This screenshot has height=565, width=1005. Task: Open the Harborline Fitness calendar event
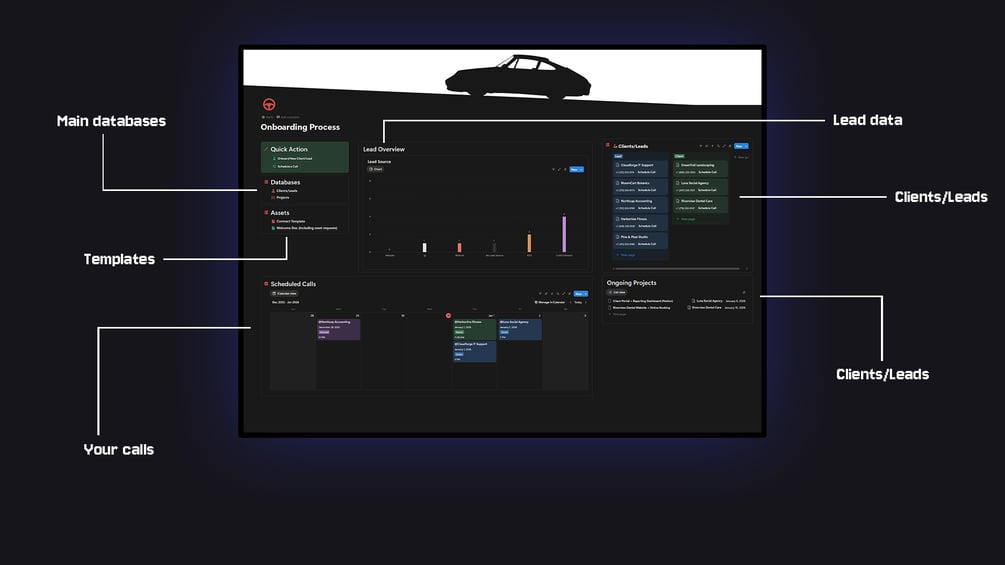[474, 329]
